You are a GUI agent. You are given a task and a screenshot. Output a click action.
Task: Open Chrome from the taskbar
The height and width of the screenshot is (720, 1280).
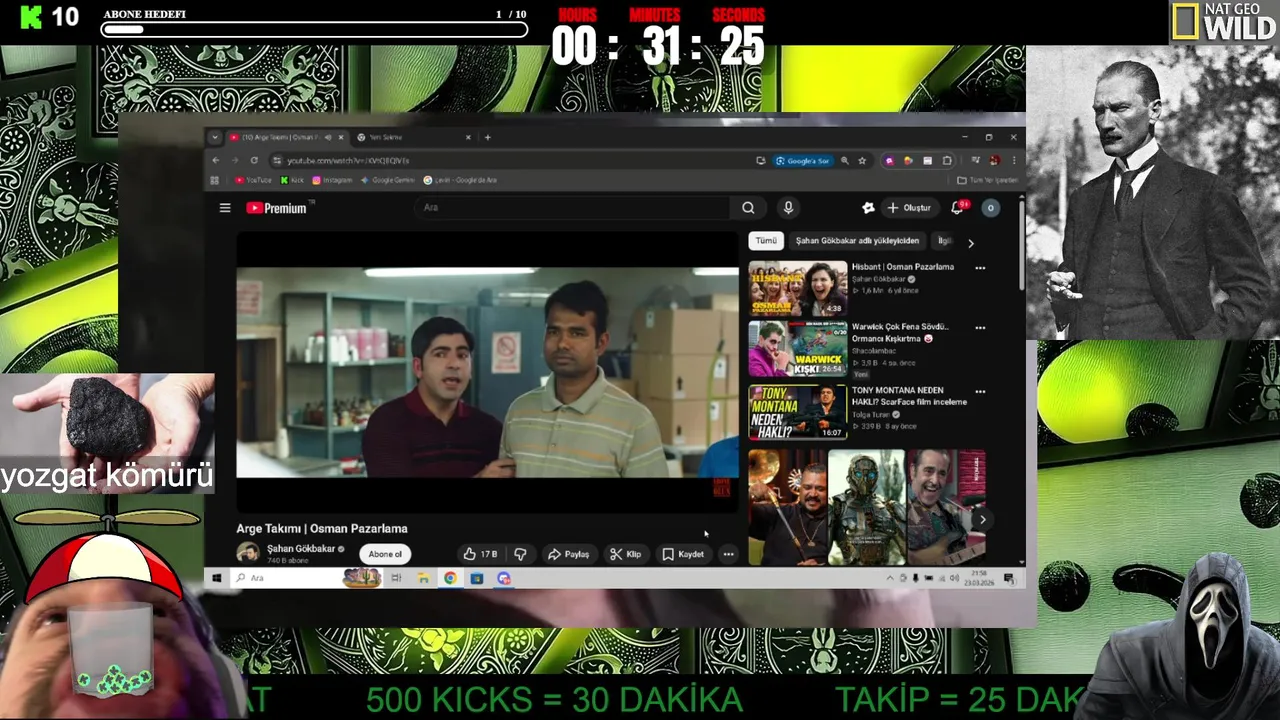450,578
